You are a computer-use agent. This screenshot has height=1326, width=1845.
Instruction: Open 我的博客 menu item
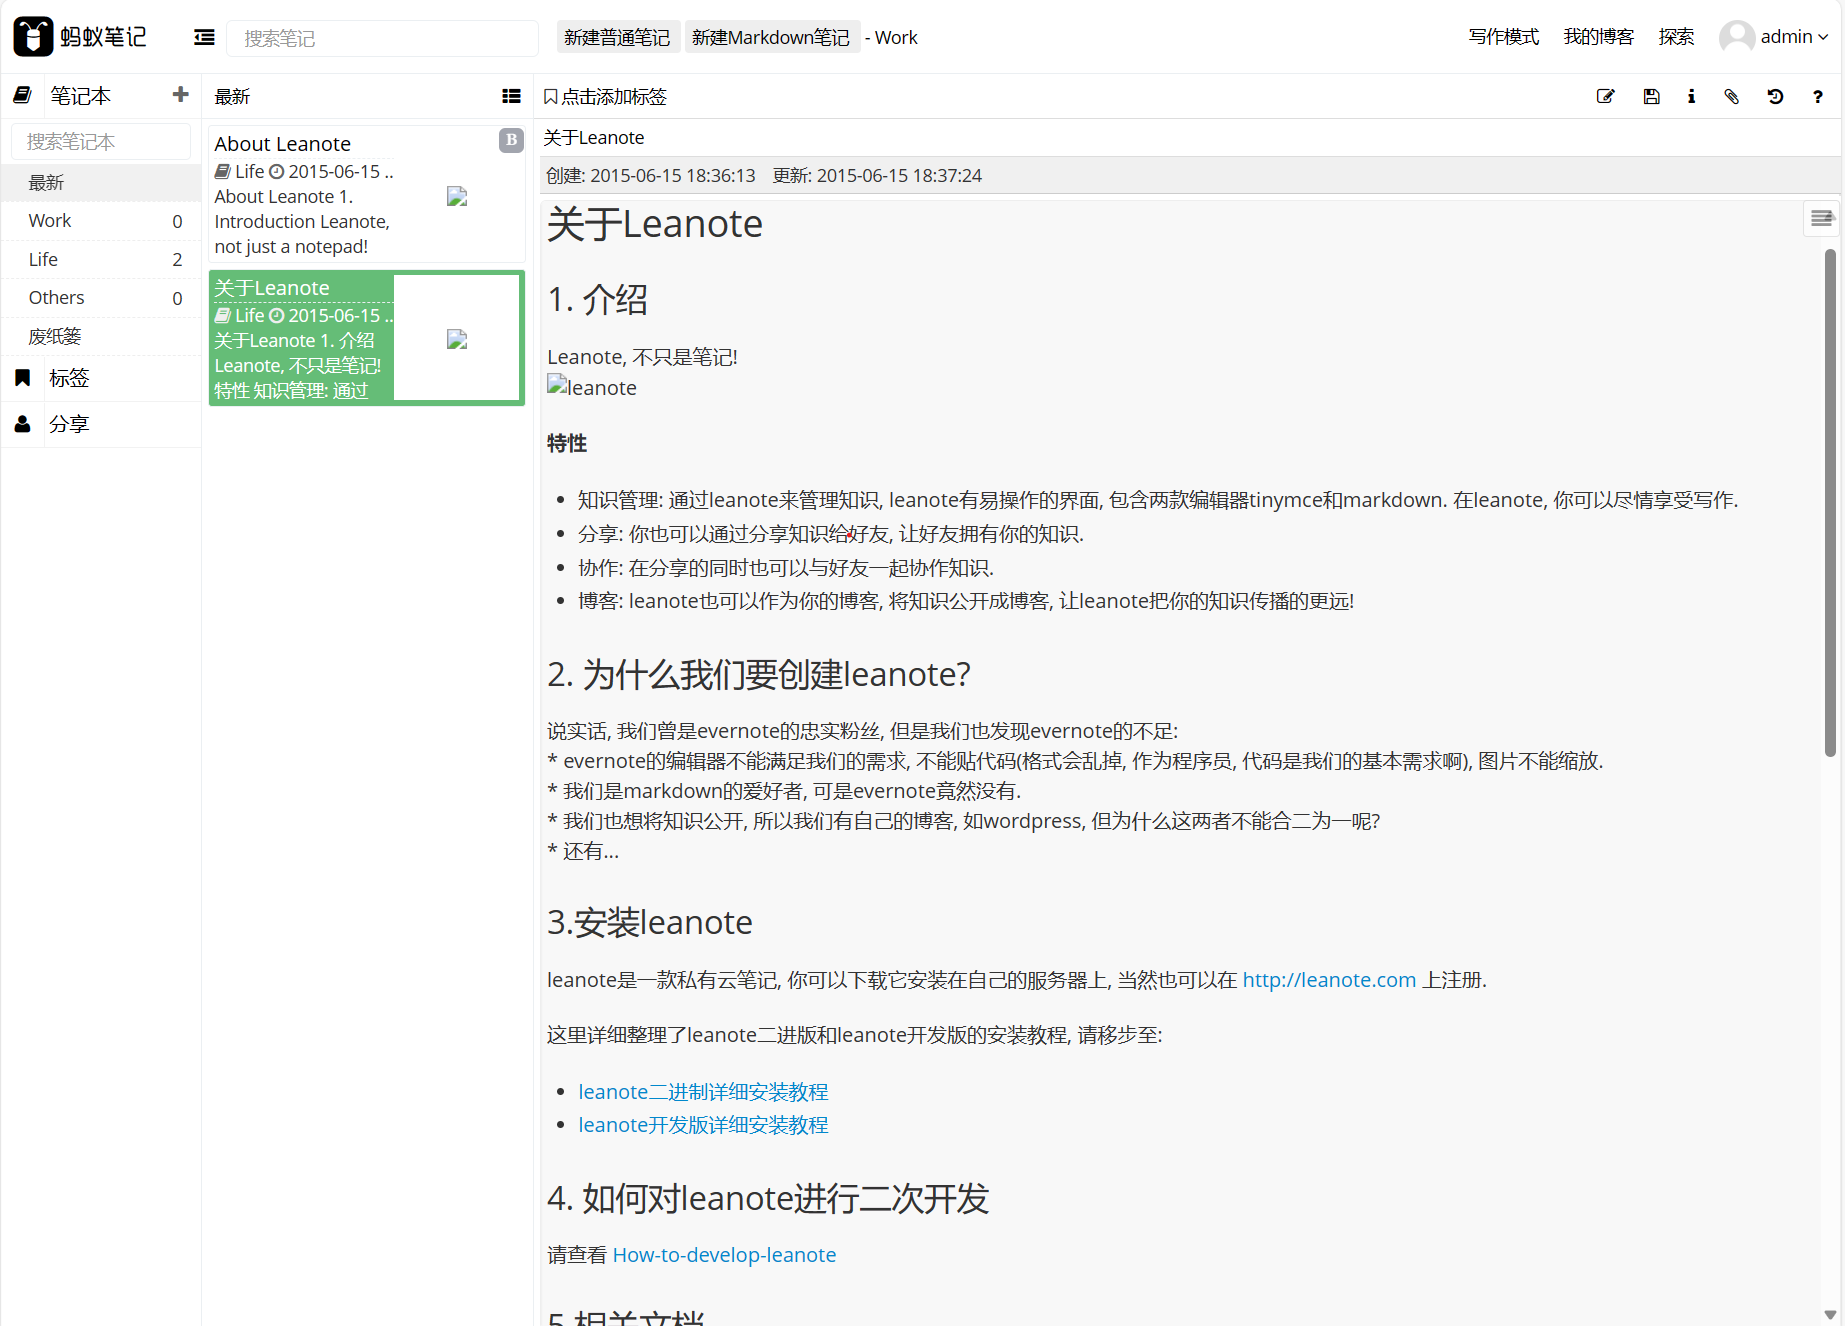point(1598,37)
